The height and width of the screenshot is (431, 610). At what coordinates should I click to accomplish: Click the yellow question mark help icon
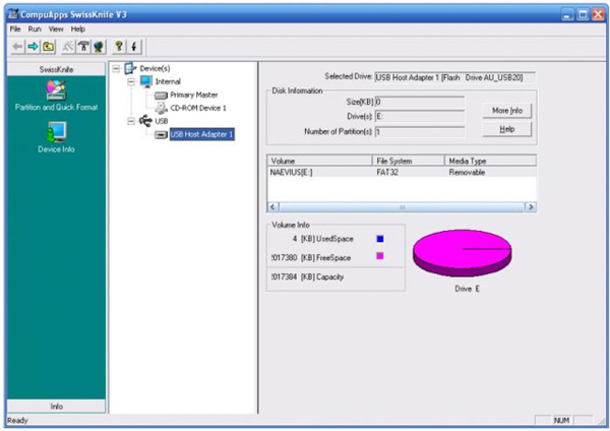pyautogui.click(x=119, y=47)
